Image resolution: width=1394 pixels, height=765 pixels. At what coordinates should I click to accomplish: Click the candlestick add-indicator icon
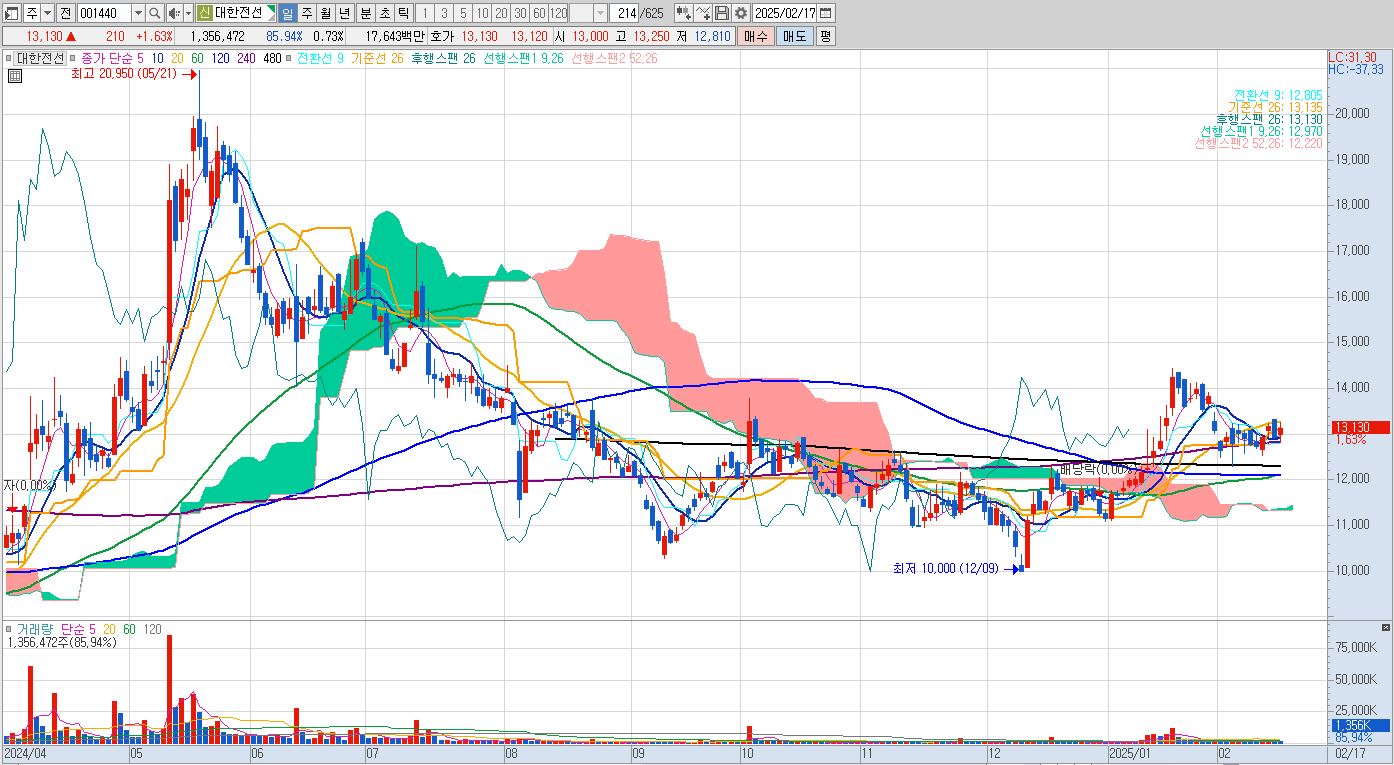683,13
